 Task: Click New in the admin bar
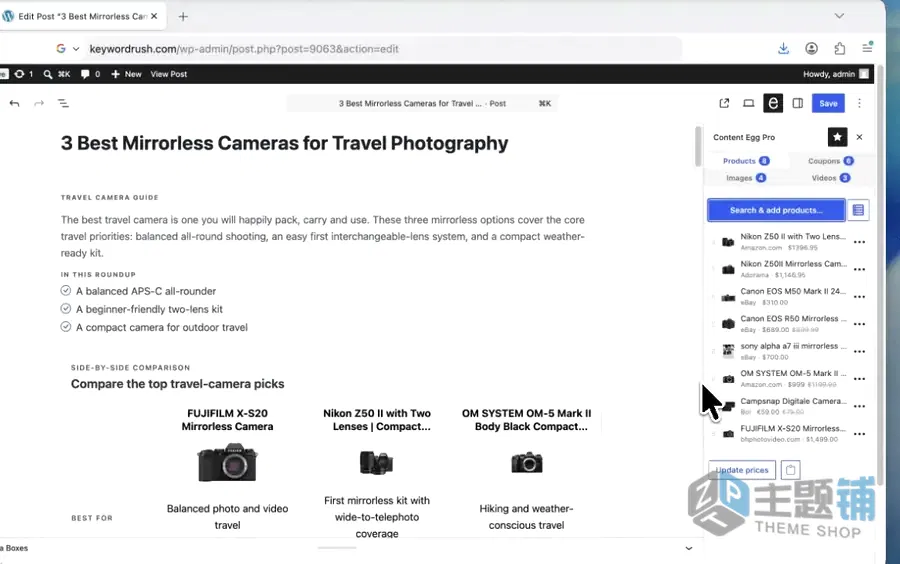point(126,74)
